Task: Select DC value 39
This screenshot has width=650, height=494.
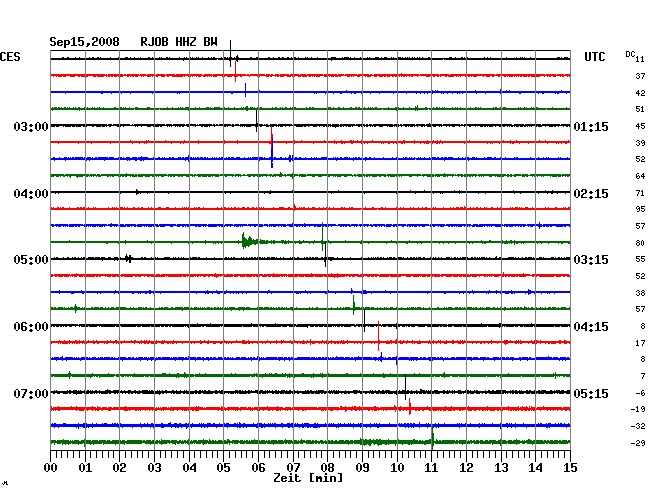Action: (640, 143)
